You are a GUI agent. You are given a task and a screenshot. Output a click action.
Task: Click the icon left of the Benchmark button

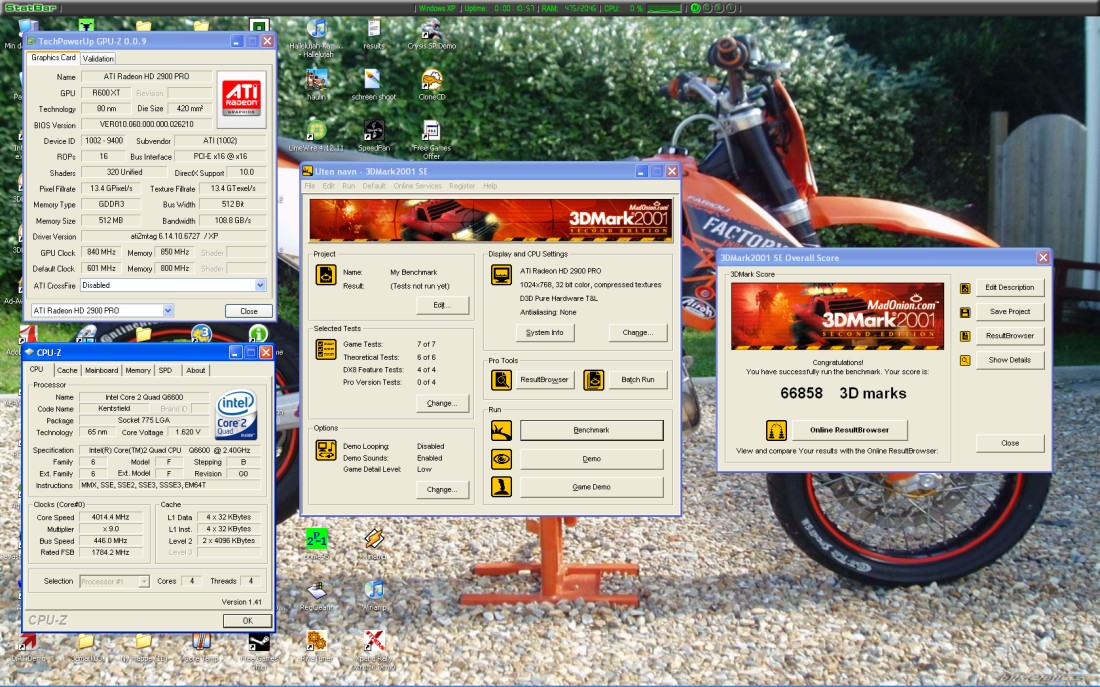[x=501, y=430]
